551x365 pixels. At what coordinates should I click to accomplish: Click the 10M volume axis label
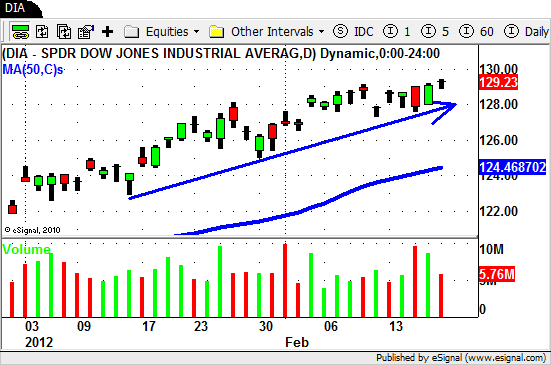491,249
